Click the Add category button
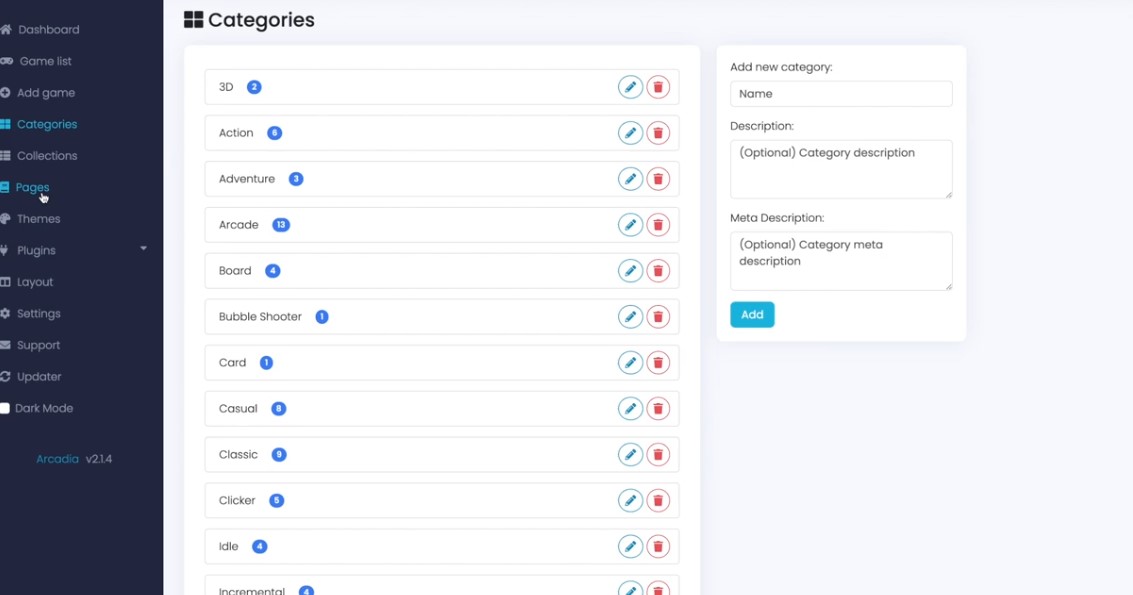Viewport: 1133px width, 595px height. click(752, 314)
